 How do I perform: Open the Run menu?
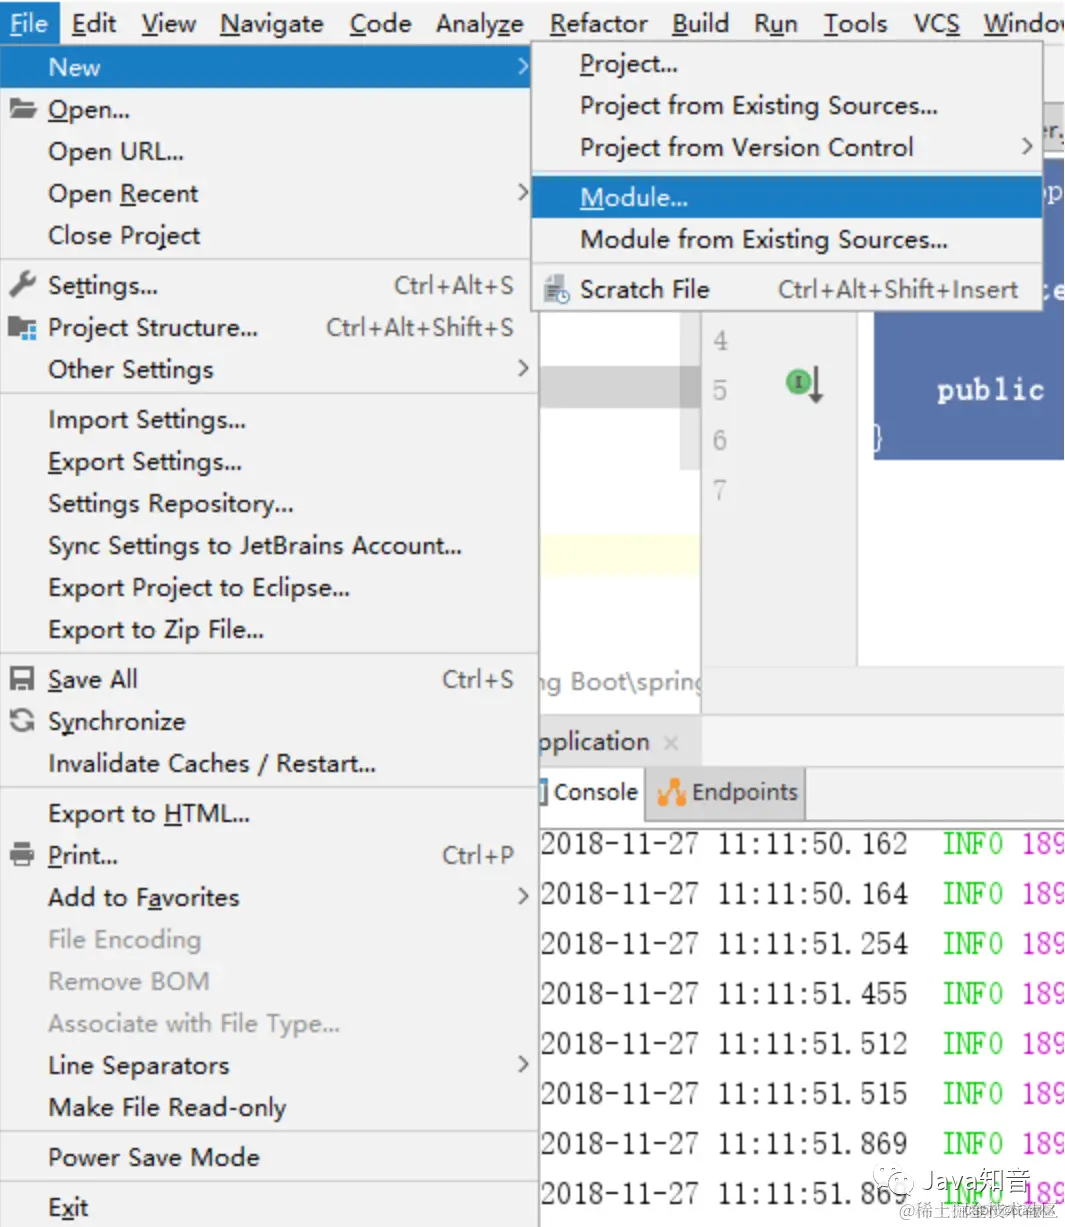[776, 23]
